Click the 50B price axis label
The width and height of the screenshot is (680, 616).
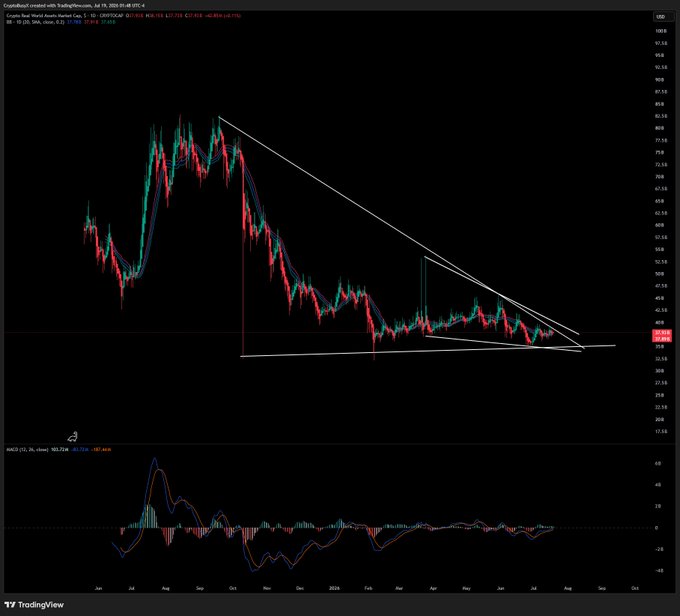pos(660,274)
